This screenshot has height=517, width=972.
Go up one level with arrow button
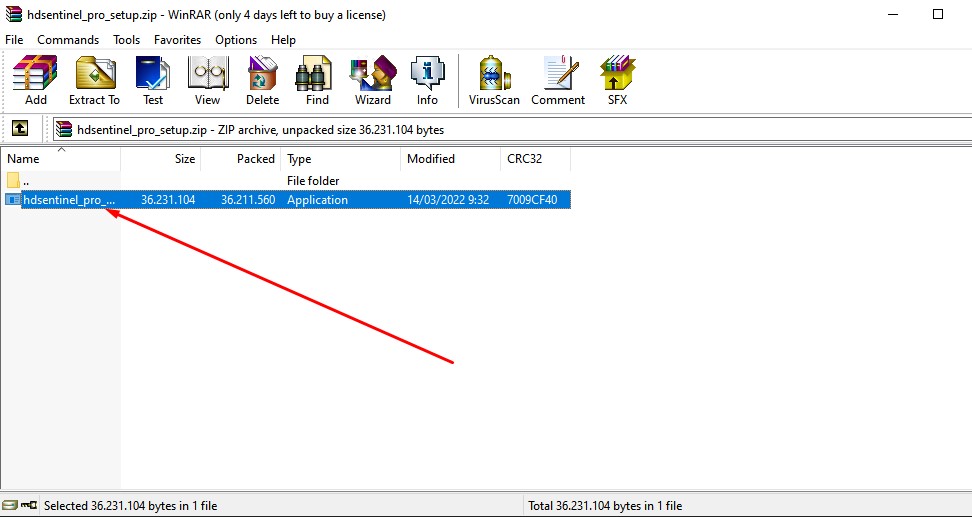pos(20,129)
